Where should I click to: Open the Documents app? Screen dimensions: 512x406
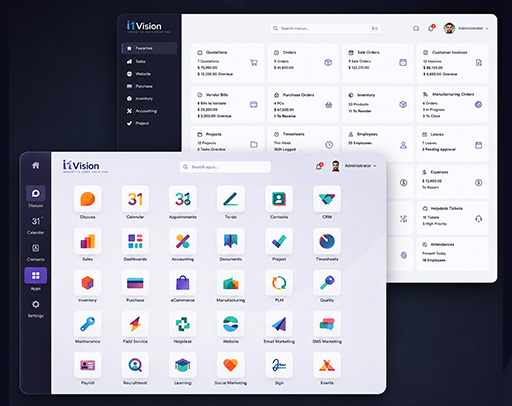coord(231,241)
